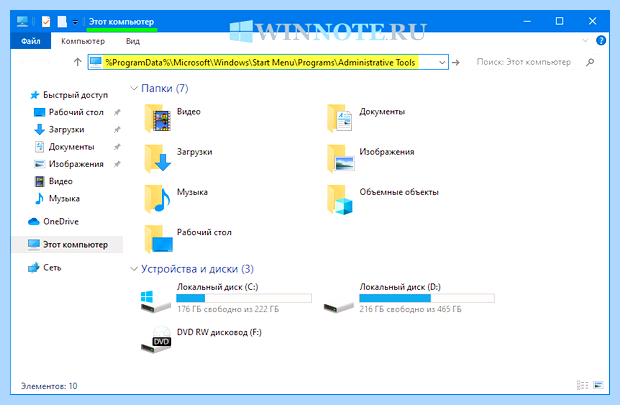
Task: Collapse the Папки (7) group
Action: (x=134, y=88)
